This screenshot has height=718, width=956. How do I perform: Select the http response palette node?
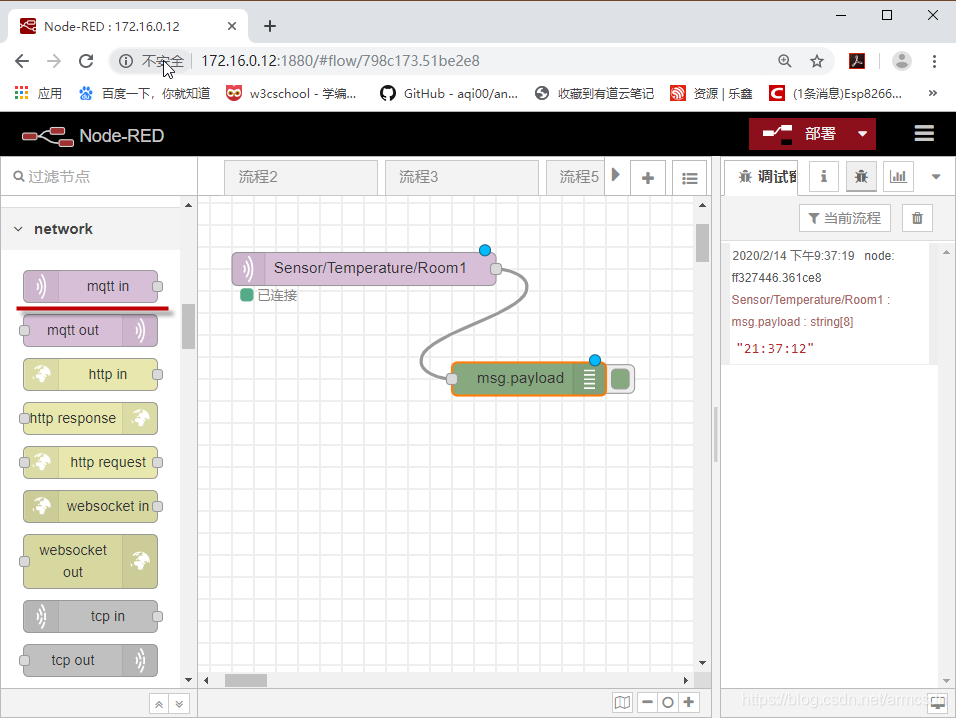click(x=90, y=418)
